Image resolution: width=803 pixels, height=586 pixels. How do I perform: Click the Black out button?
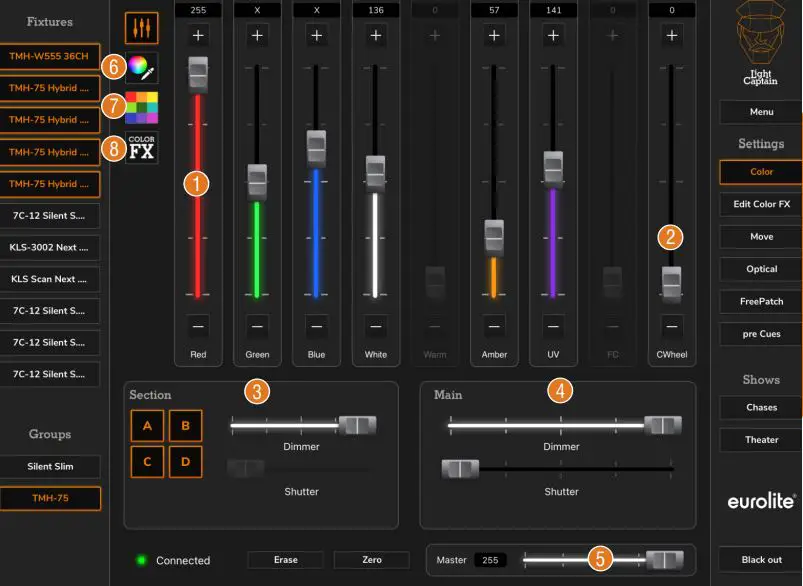tap(761, 560)
